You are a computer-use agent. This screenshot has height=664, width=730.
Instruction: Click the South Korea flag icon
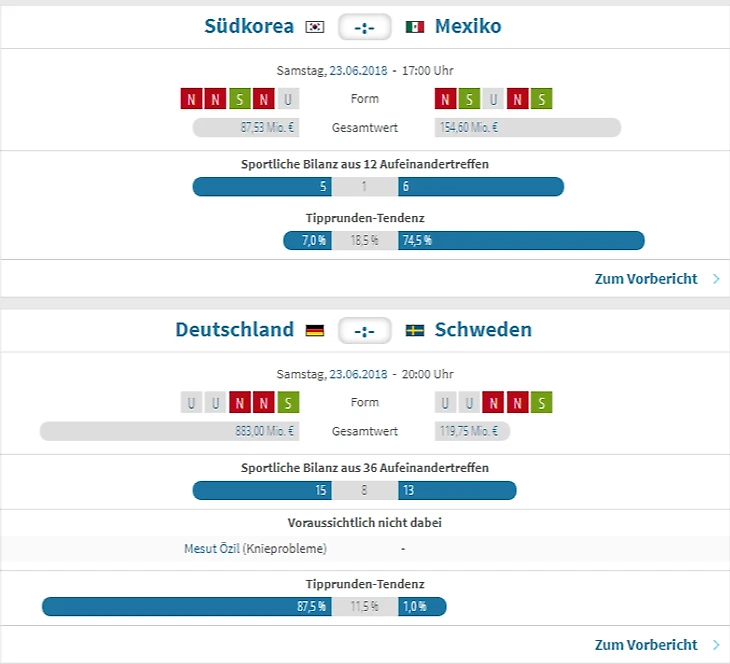[315, 27]
